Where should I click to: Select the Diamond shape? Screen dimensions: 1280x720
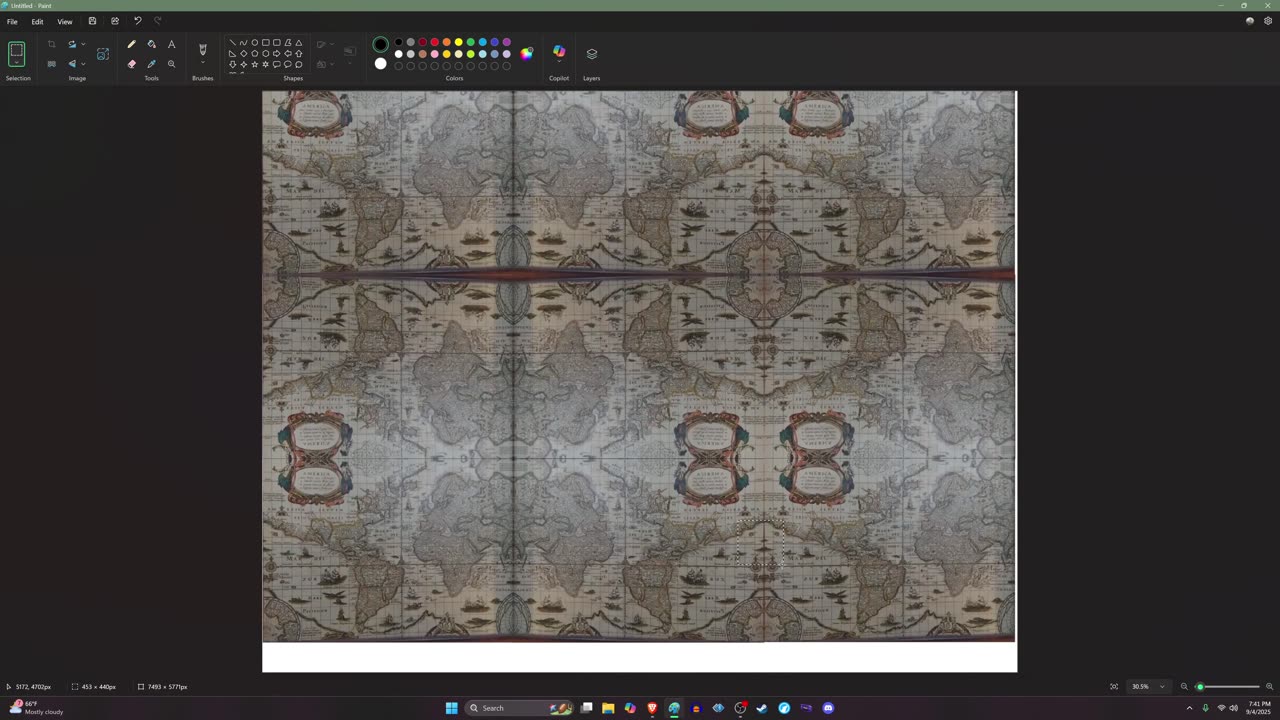[244, 54]
